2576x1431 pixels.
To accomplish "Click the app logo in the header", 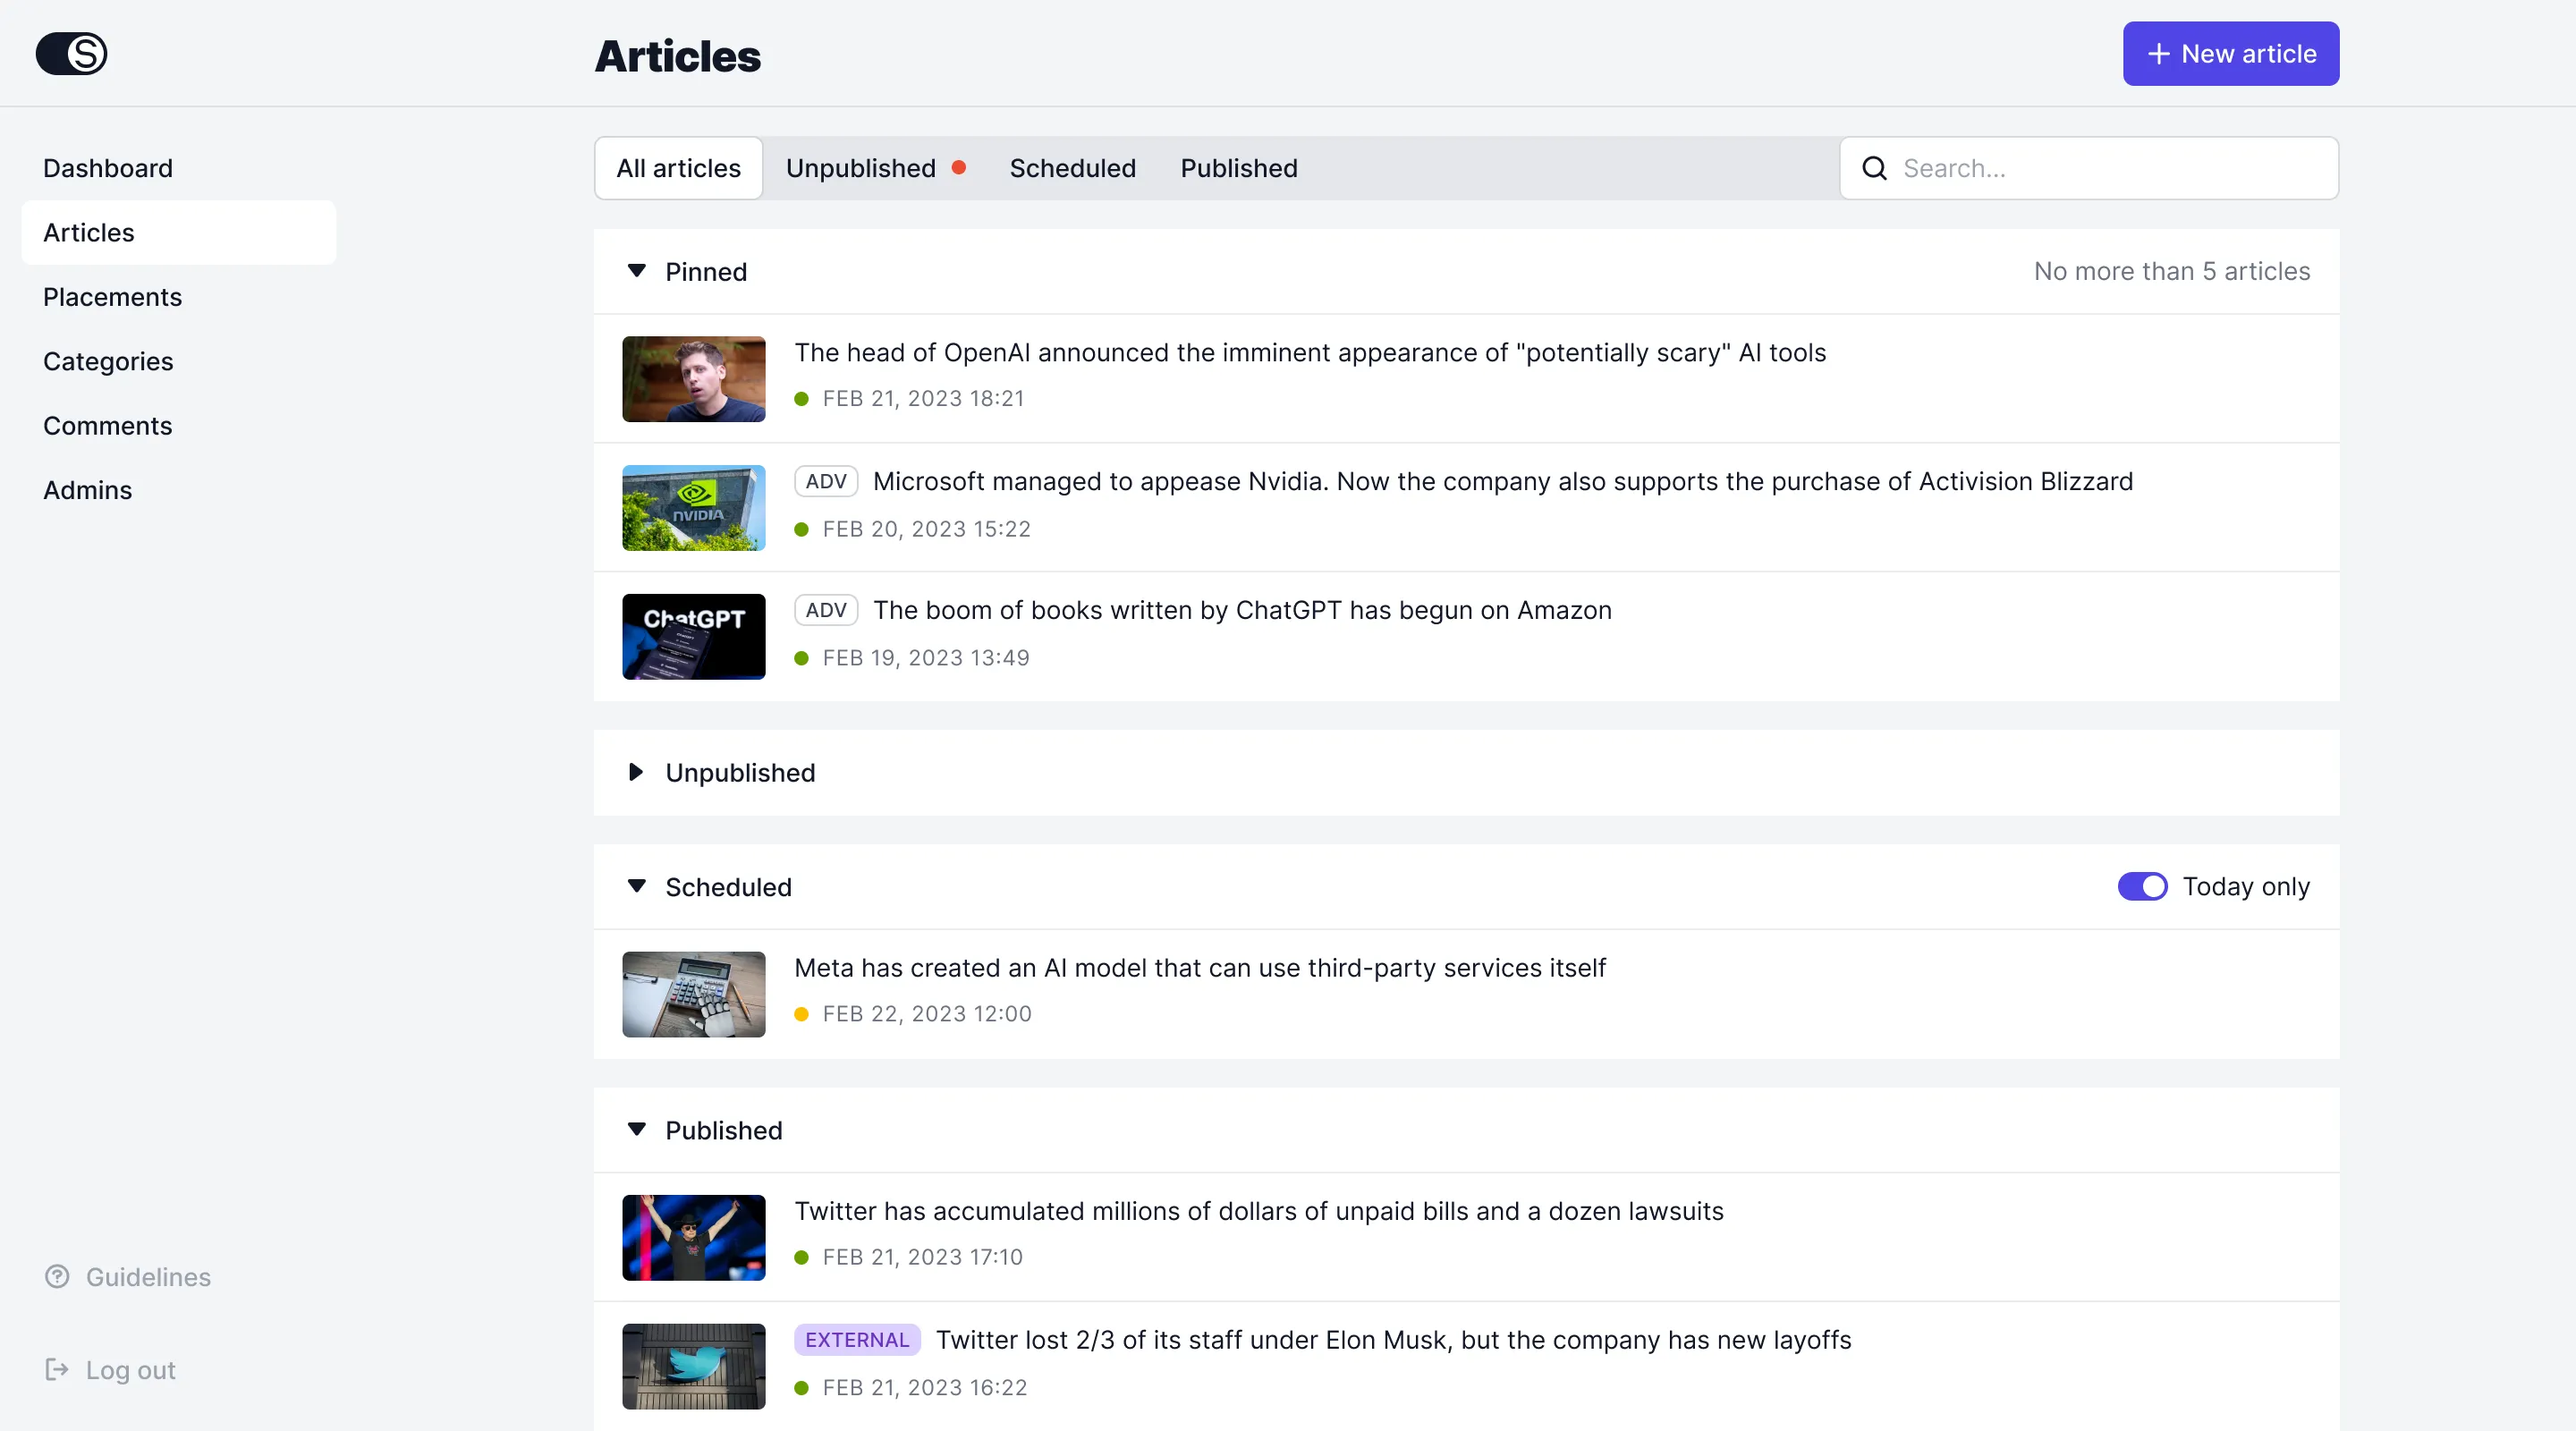I will [x=71, y=54].
